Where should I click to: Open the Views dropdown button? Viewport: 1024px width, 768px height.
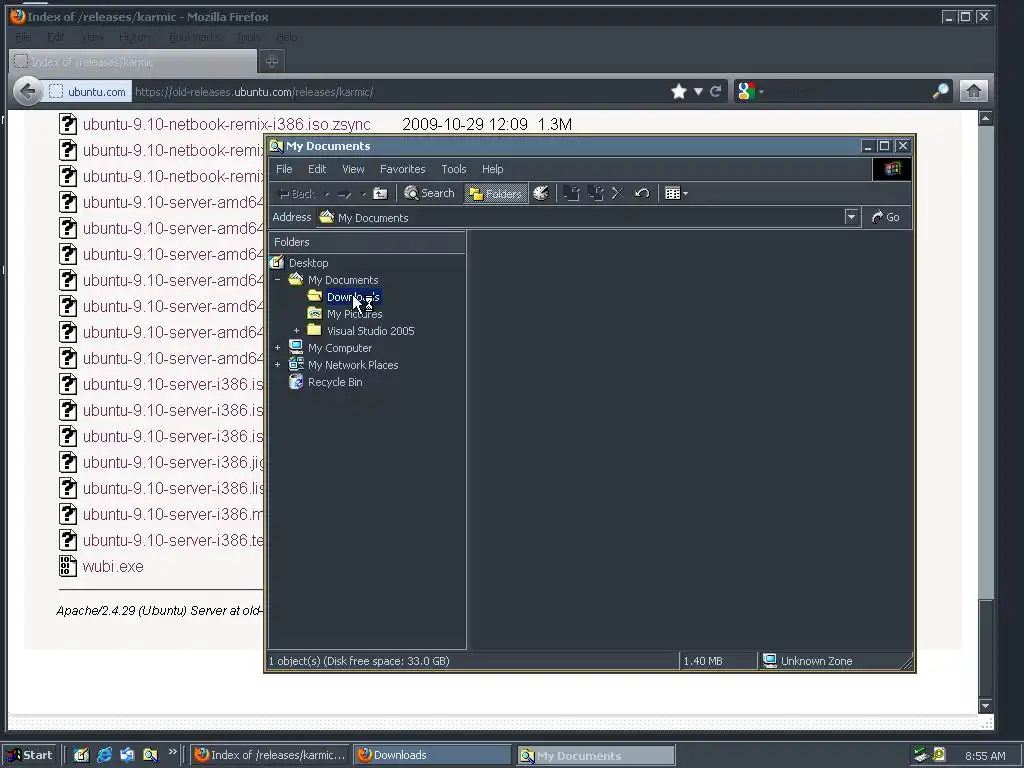click(676, 193)
